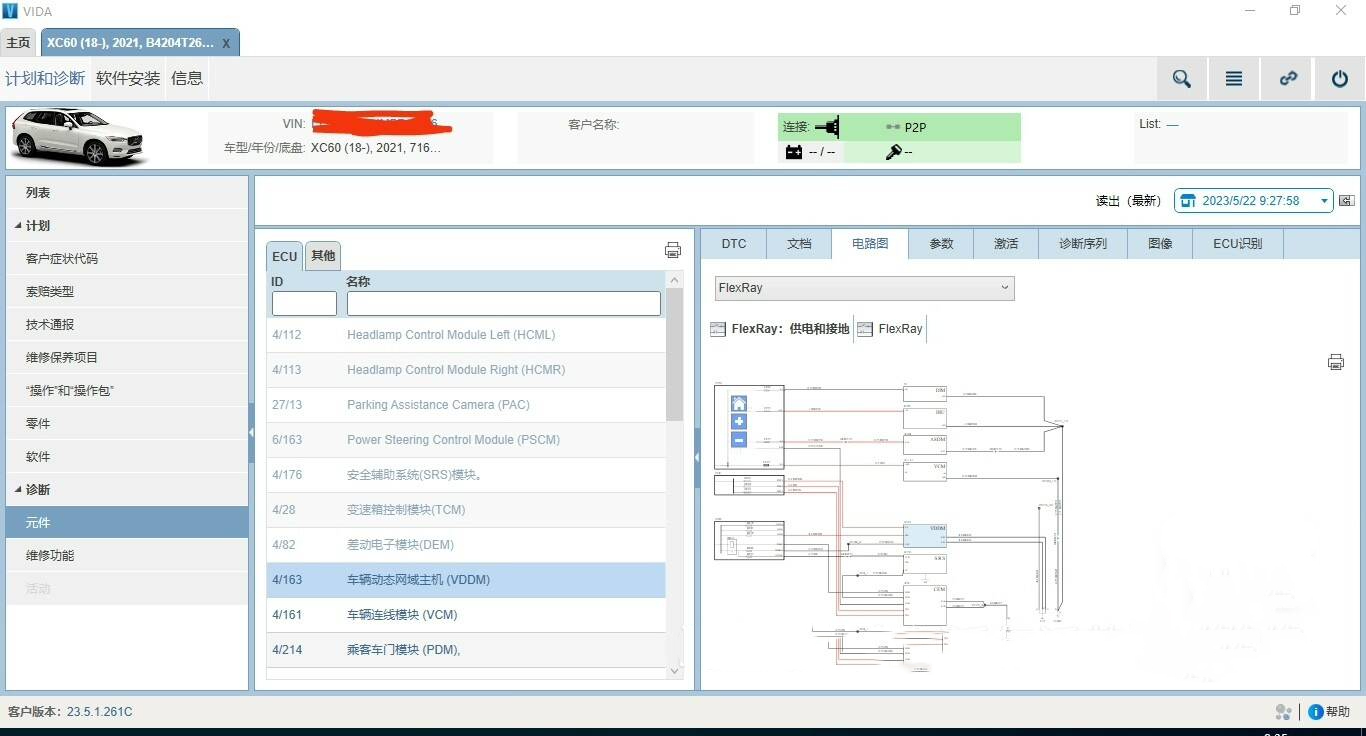This screenshot has width=1366, height=736.
Task: Open 维修保养项目 in sidebar
Action: tap(127, 358)
